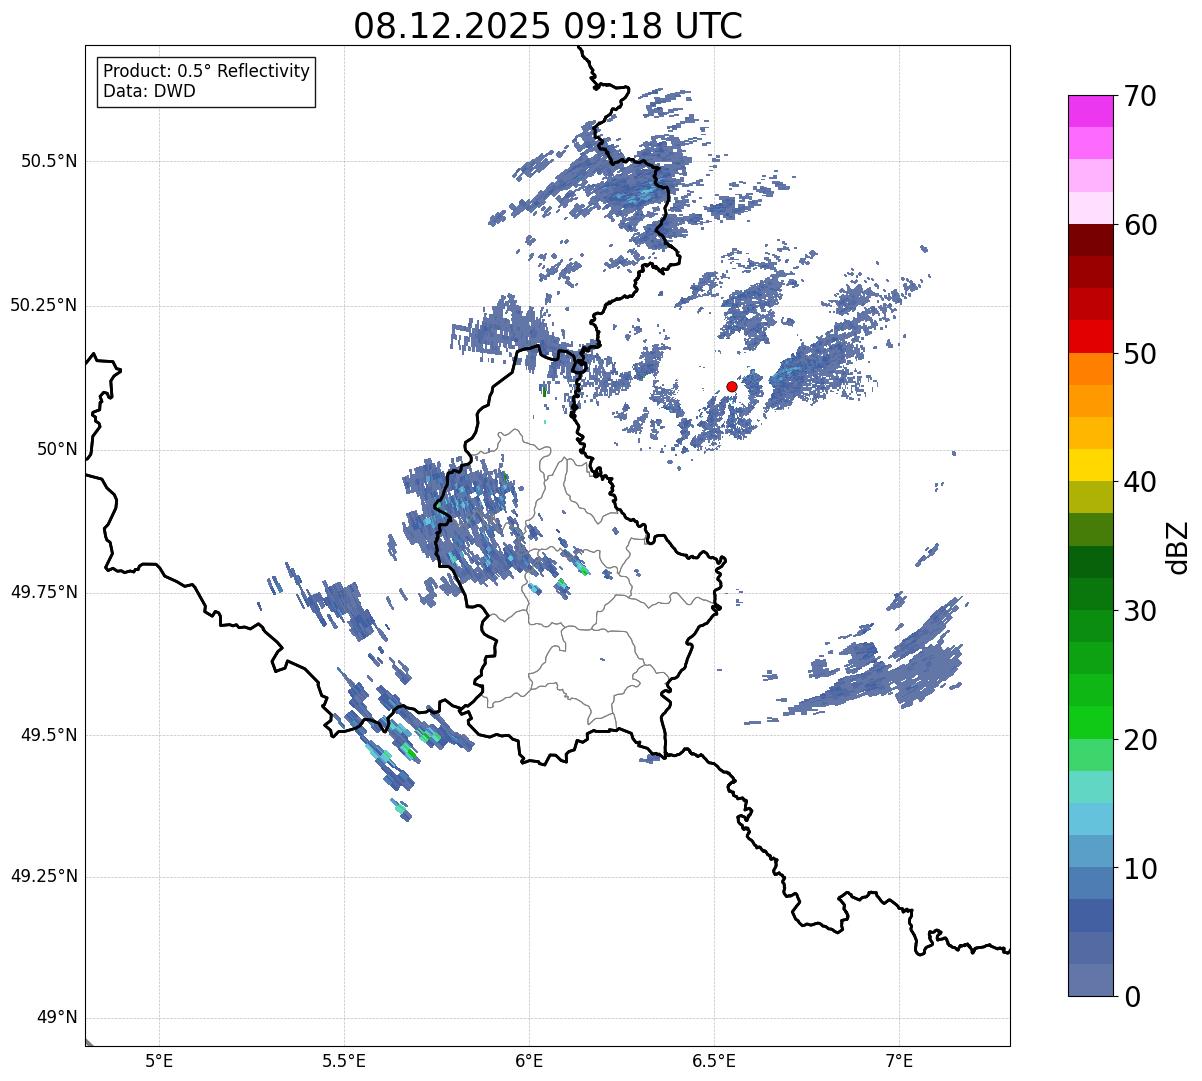Click the colorbar value 60
Screen dimensions: 1202x1081
(x=1141, y=225)
